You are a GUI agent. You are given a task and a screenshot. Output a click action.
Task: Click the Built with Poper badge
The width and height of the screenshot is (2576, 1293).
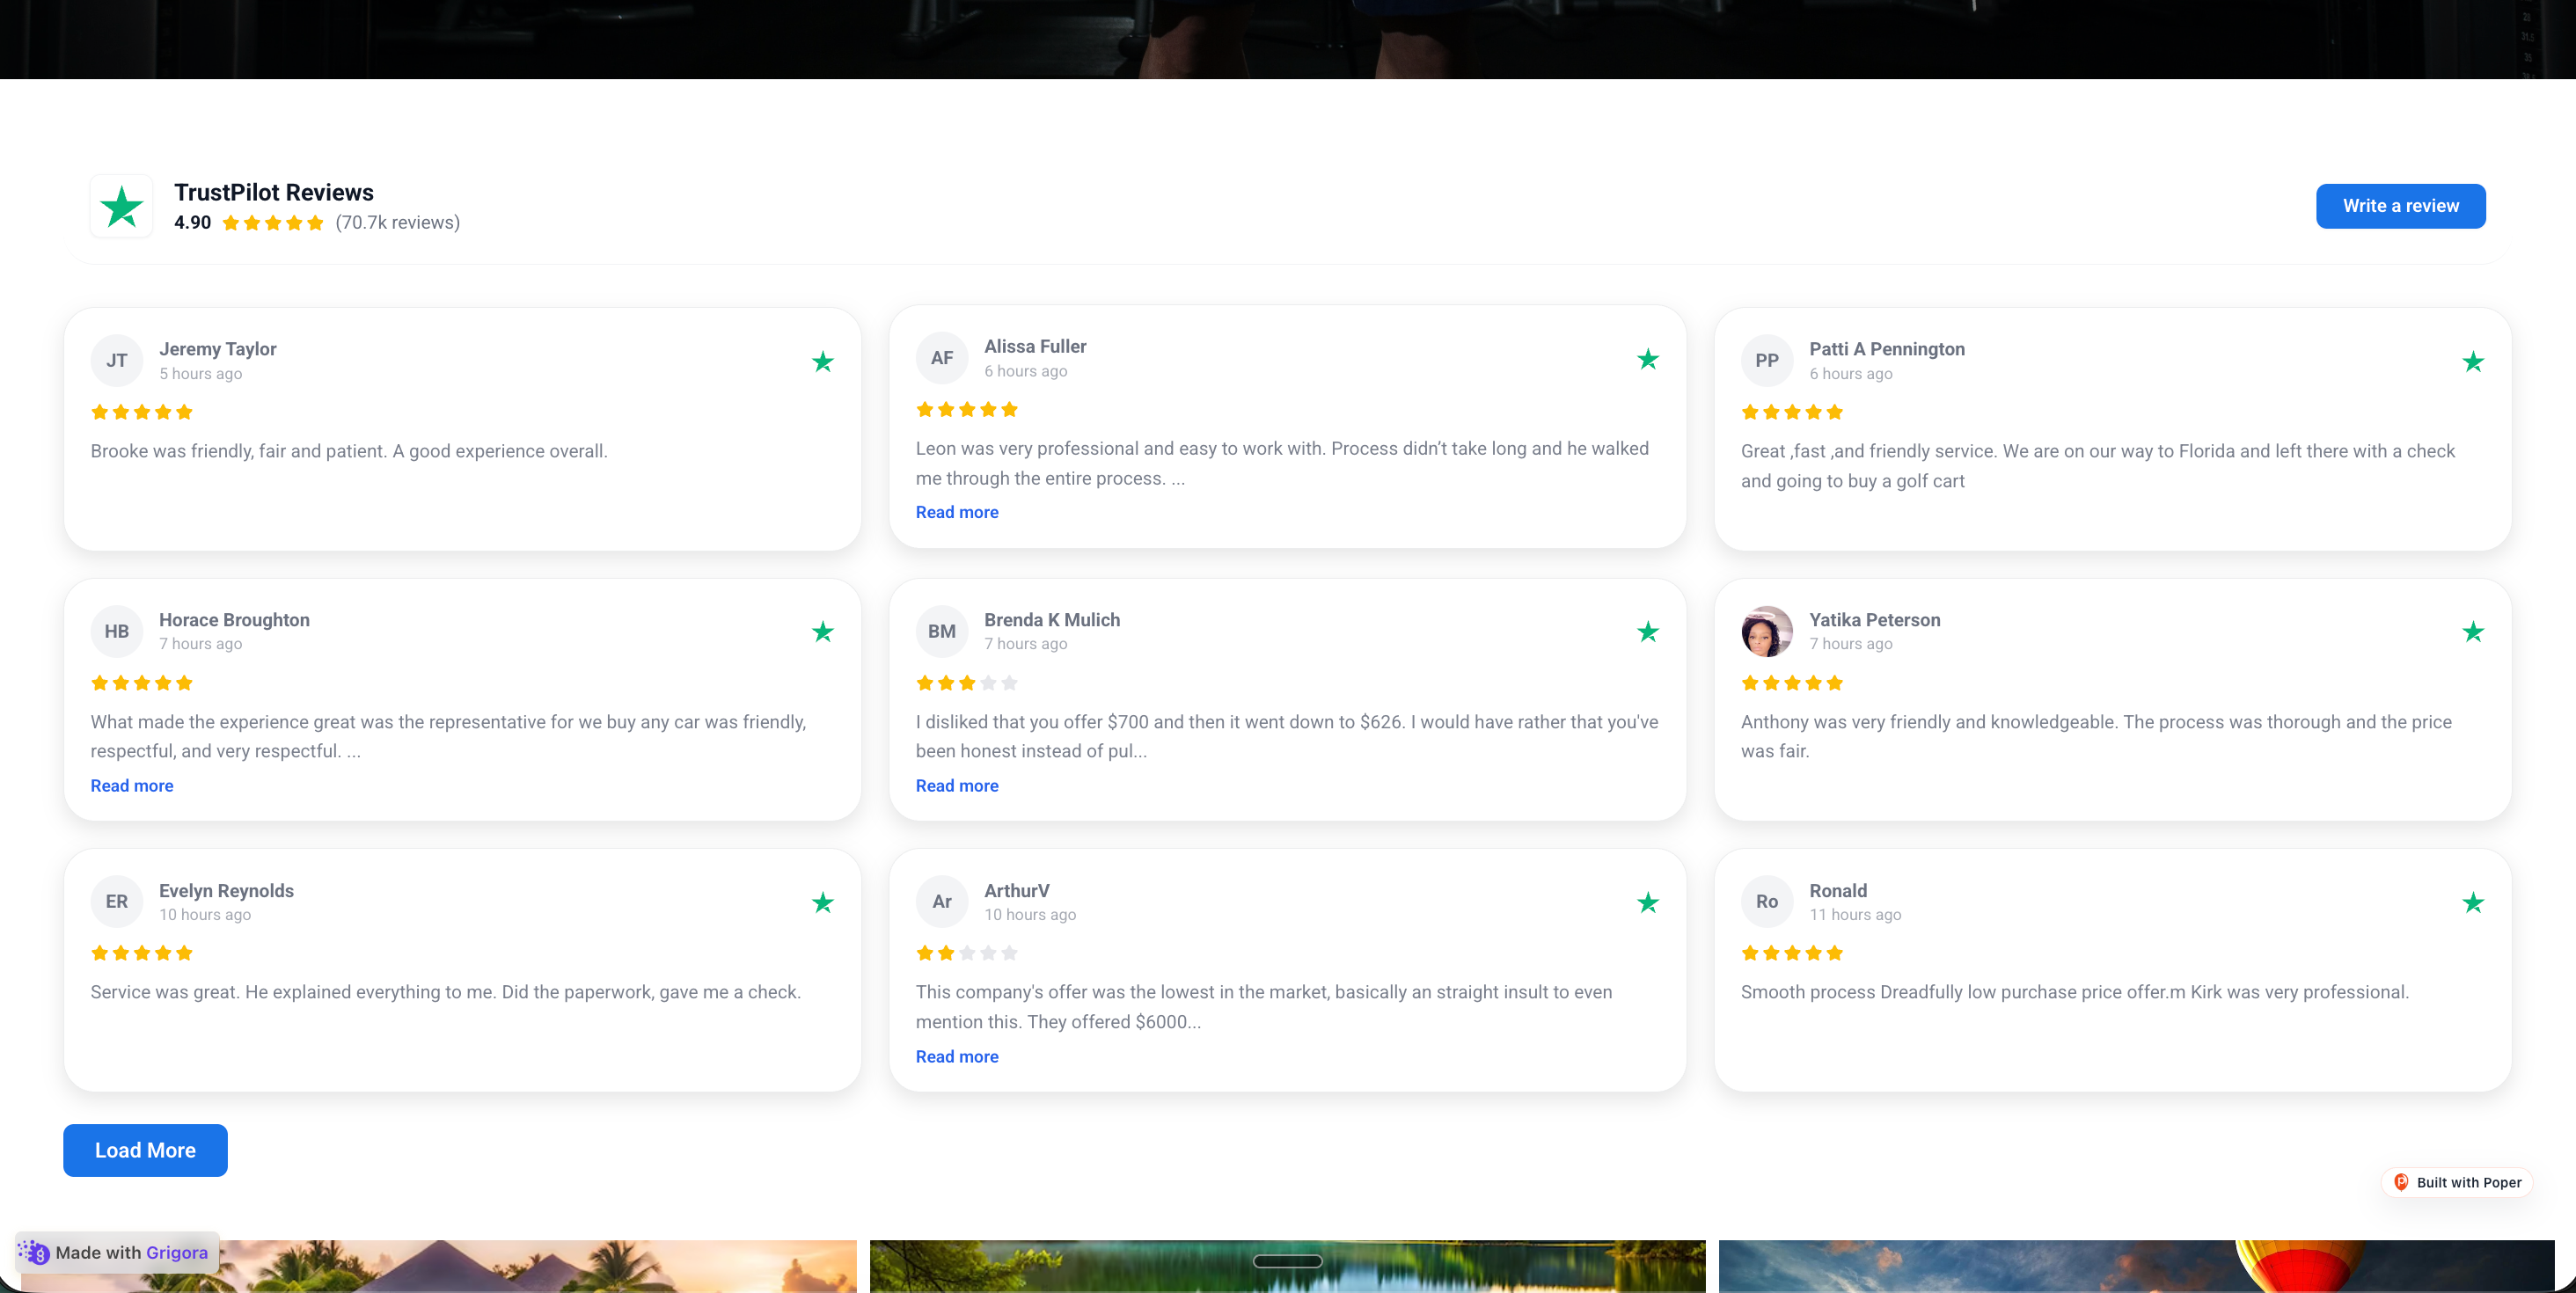click(x=2458, y=1182)
